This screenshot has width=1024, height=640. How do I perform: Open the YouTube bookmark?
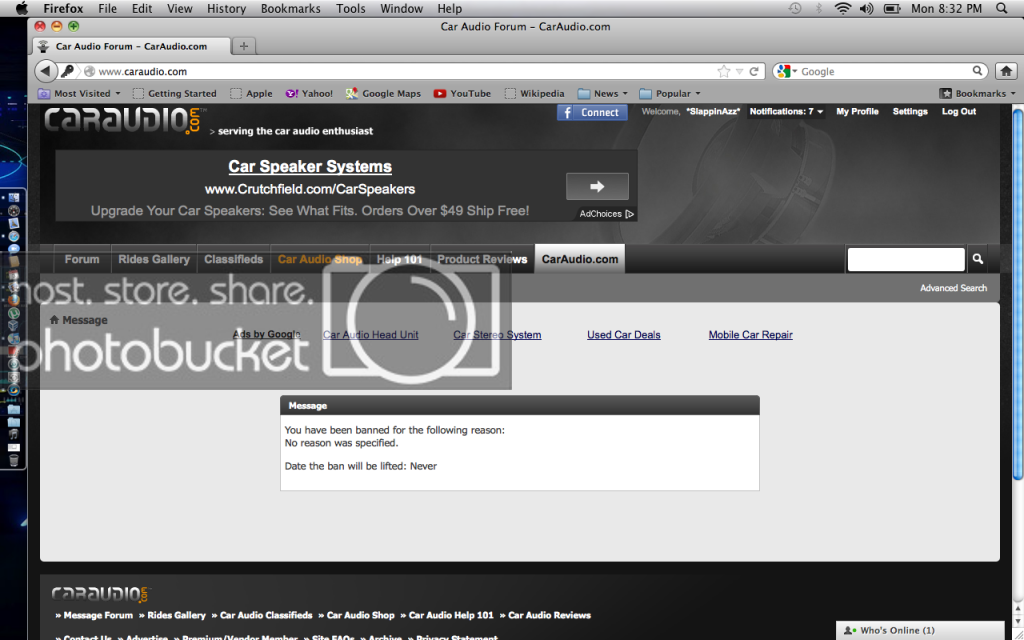tap(462, 93)
